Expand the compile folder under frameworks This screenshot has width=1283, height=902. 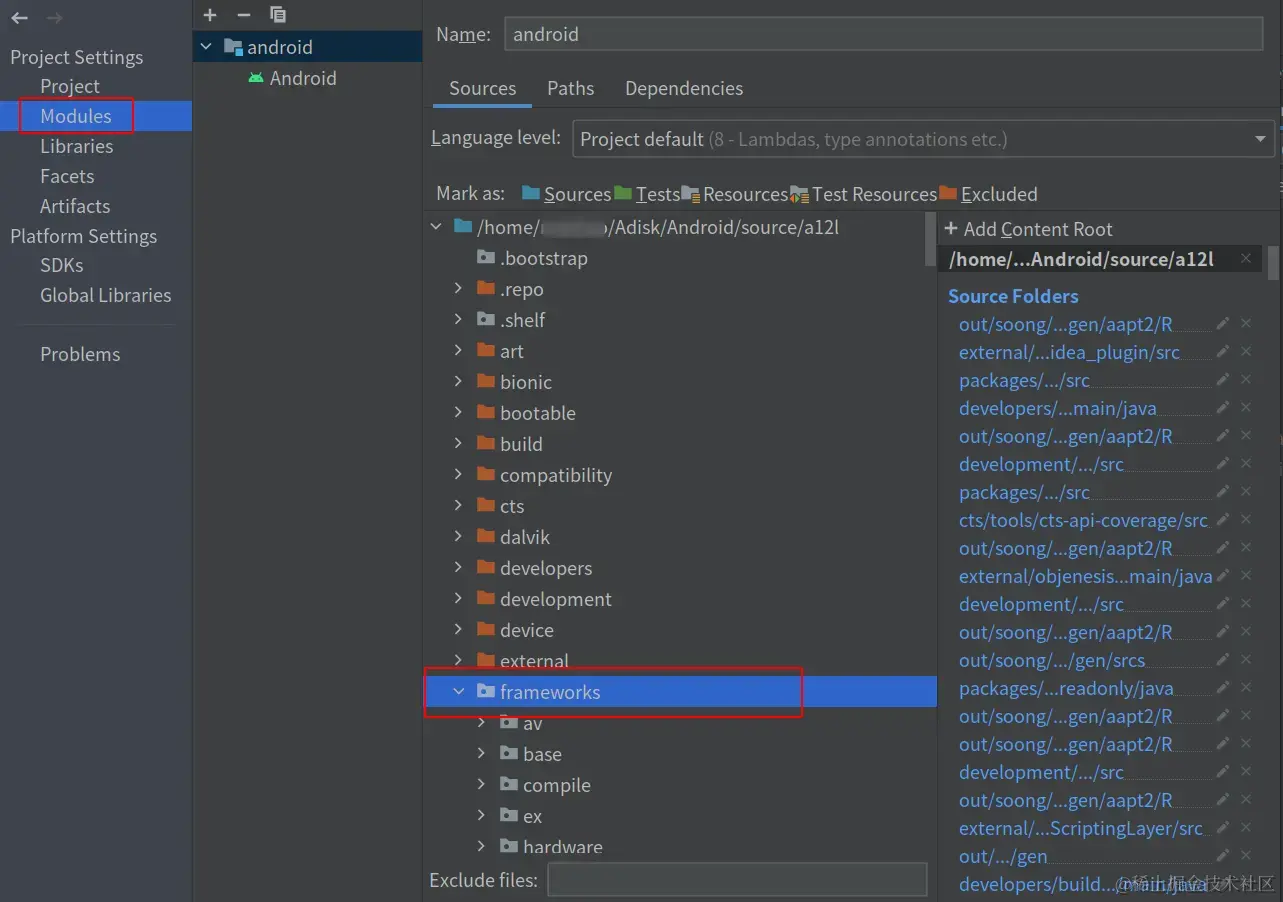tap(481, 785)
